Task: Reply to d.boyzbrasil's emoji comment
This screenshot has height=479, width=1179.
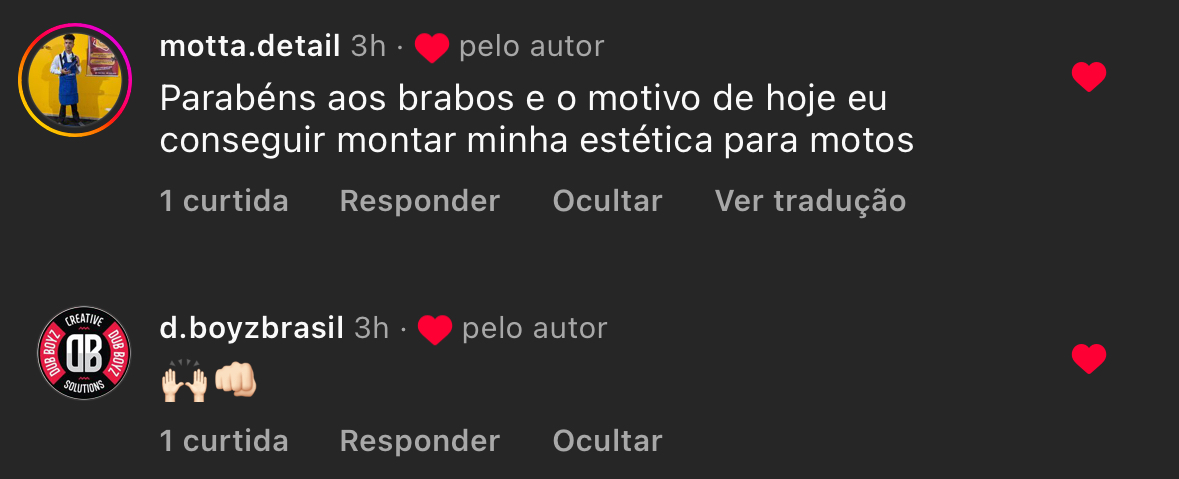Action: [420, 441]
